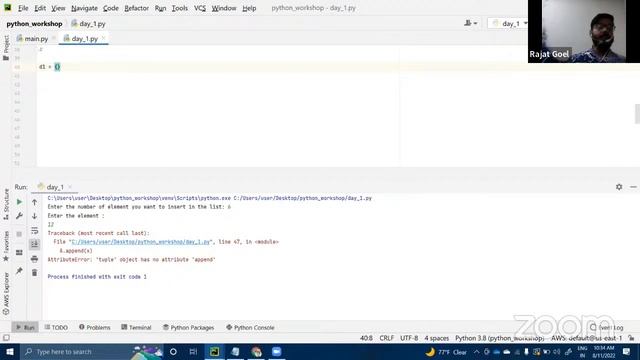Open the AWS Explorer sidebar panel

tap(6, 293)
